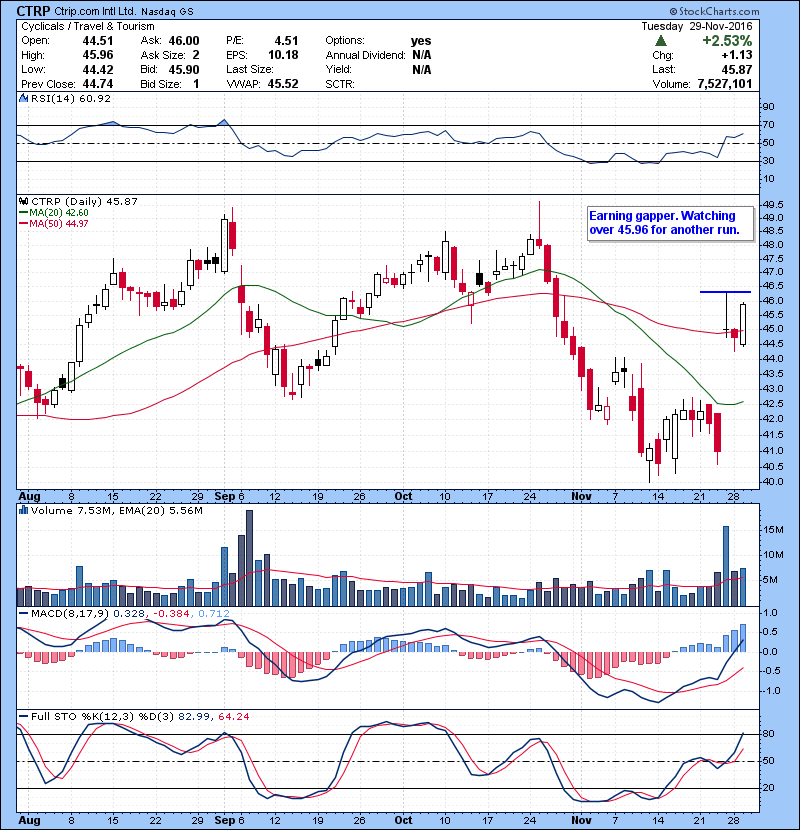Click the High value '45.96'

coord(98,55)
